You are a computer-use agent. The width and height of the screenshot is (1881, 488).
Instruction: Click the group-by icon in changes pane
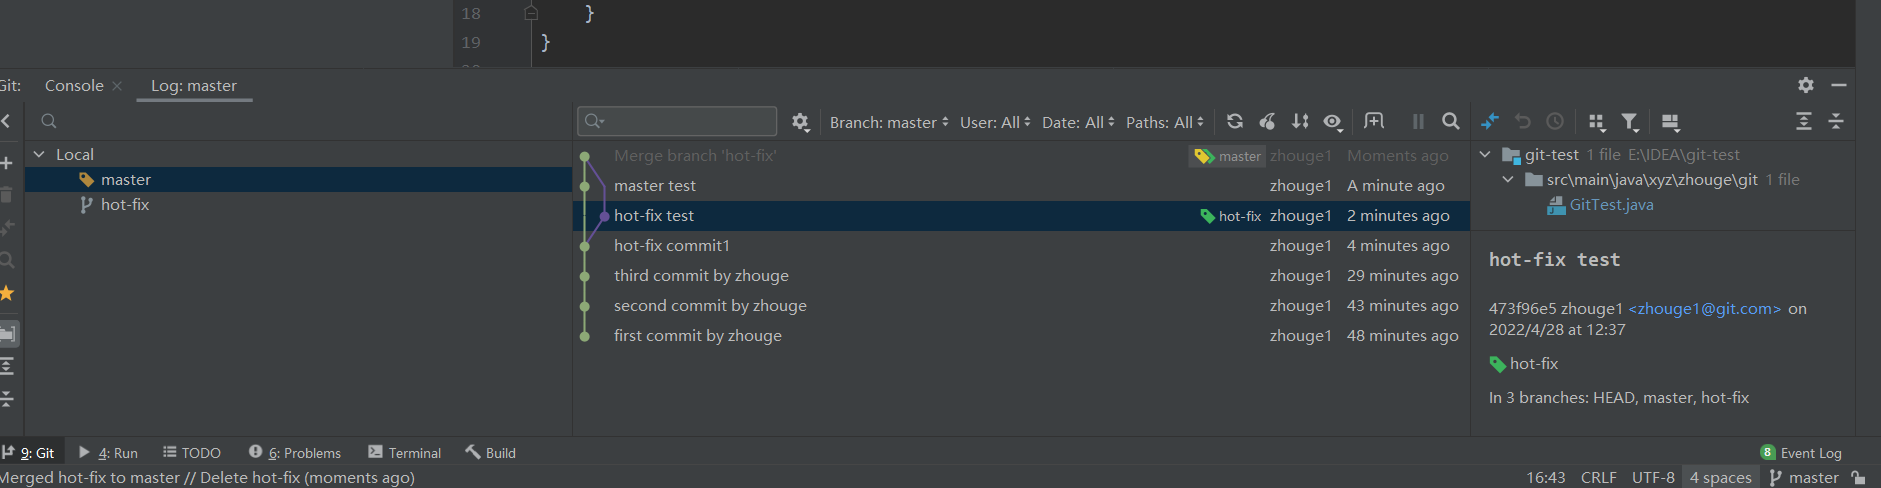1596,121
